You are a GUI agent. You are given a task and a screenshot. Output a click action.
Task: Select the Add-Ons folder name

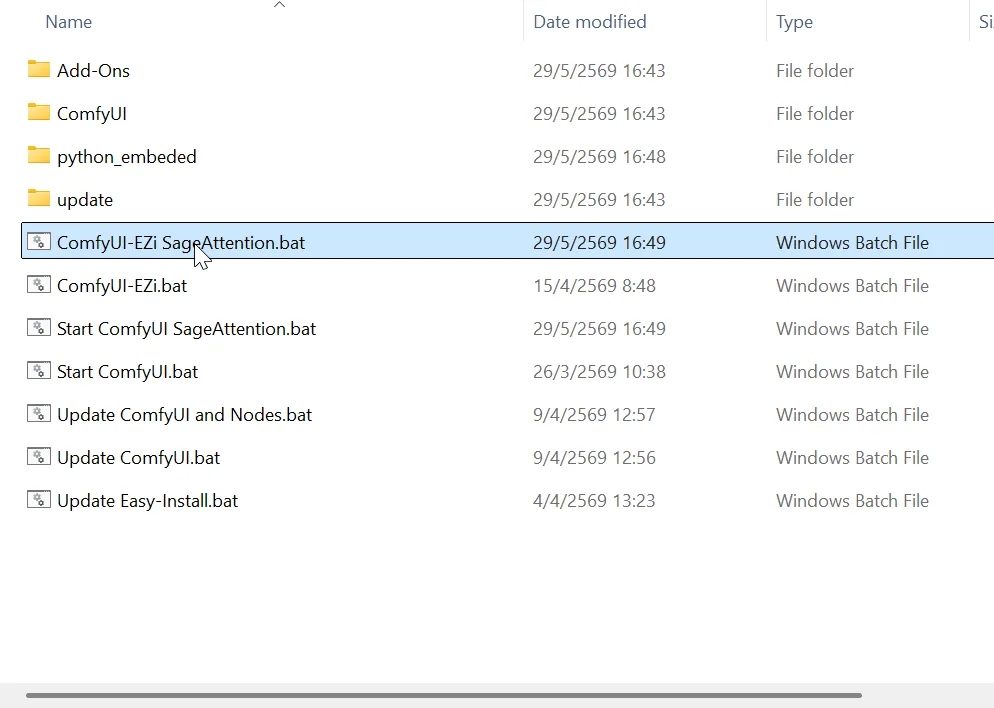93,70
